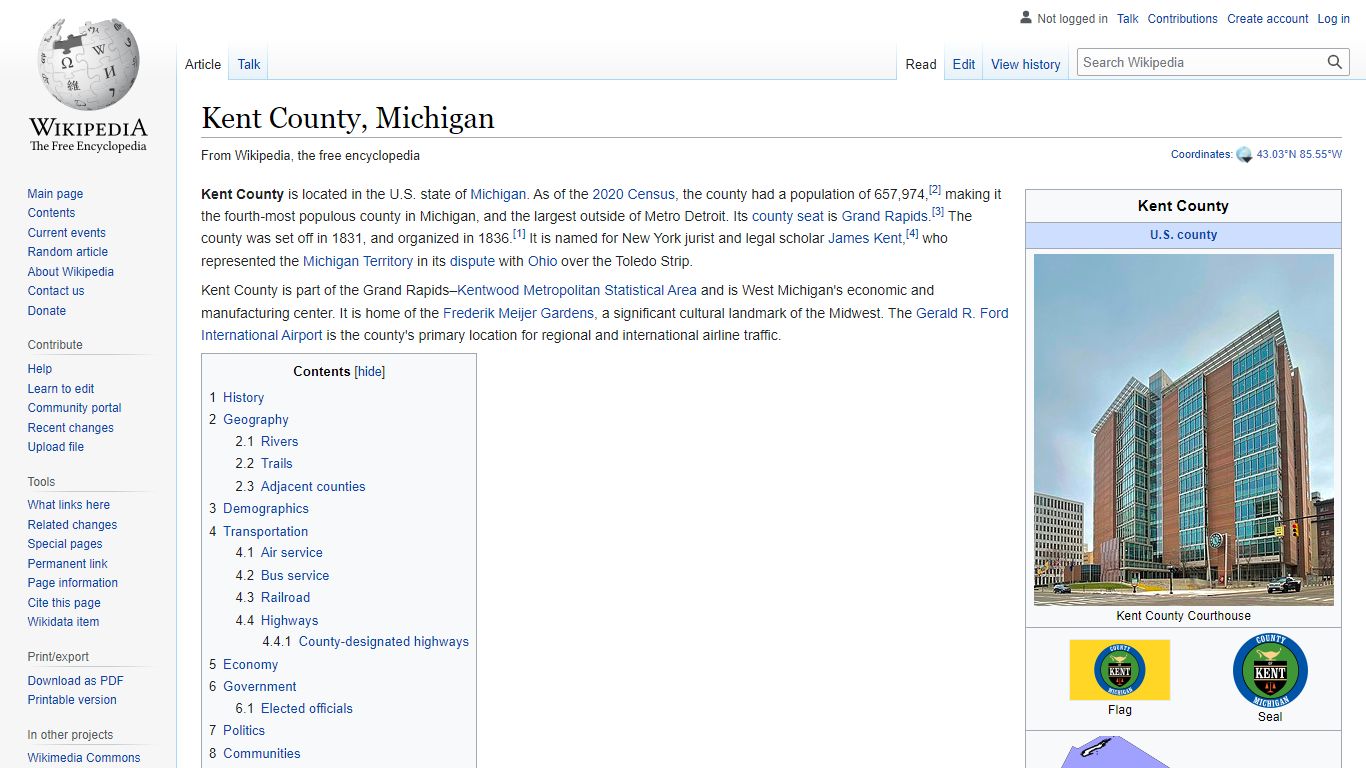Select the Read tab
Viewport: 1366px width, 768px height.
(x=921, y=64)
